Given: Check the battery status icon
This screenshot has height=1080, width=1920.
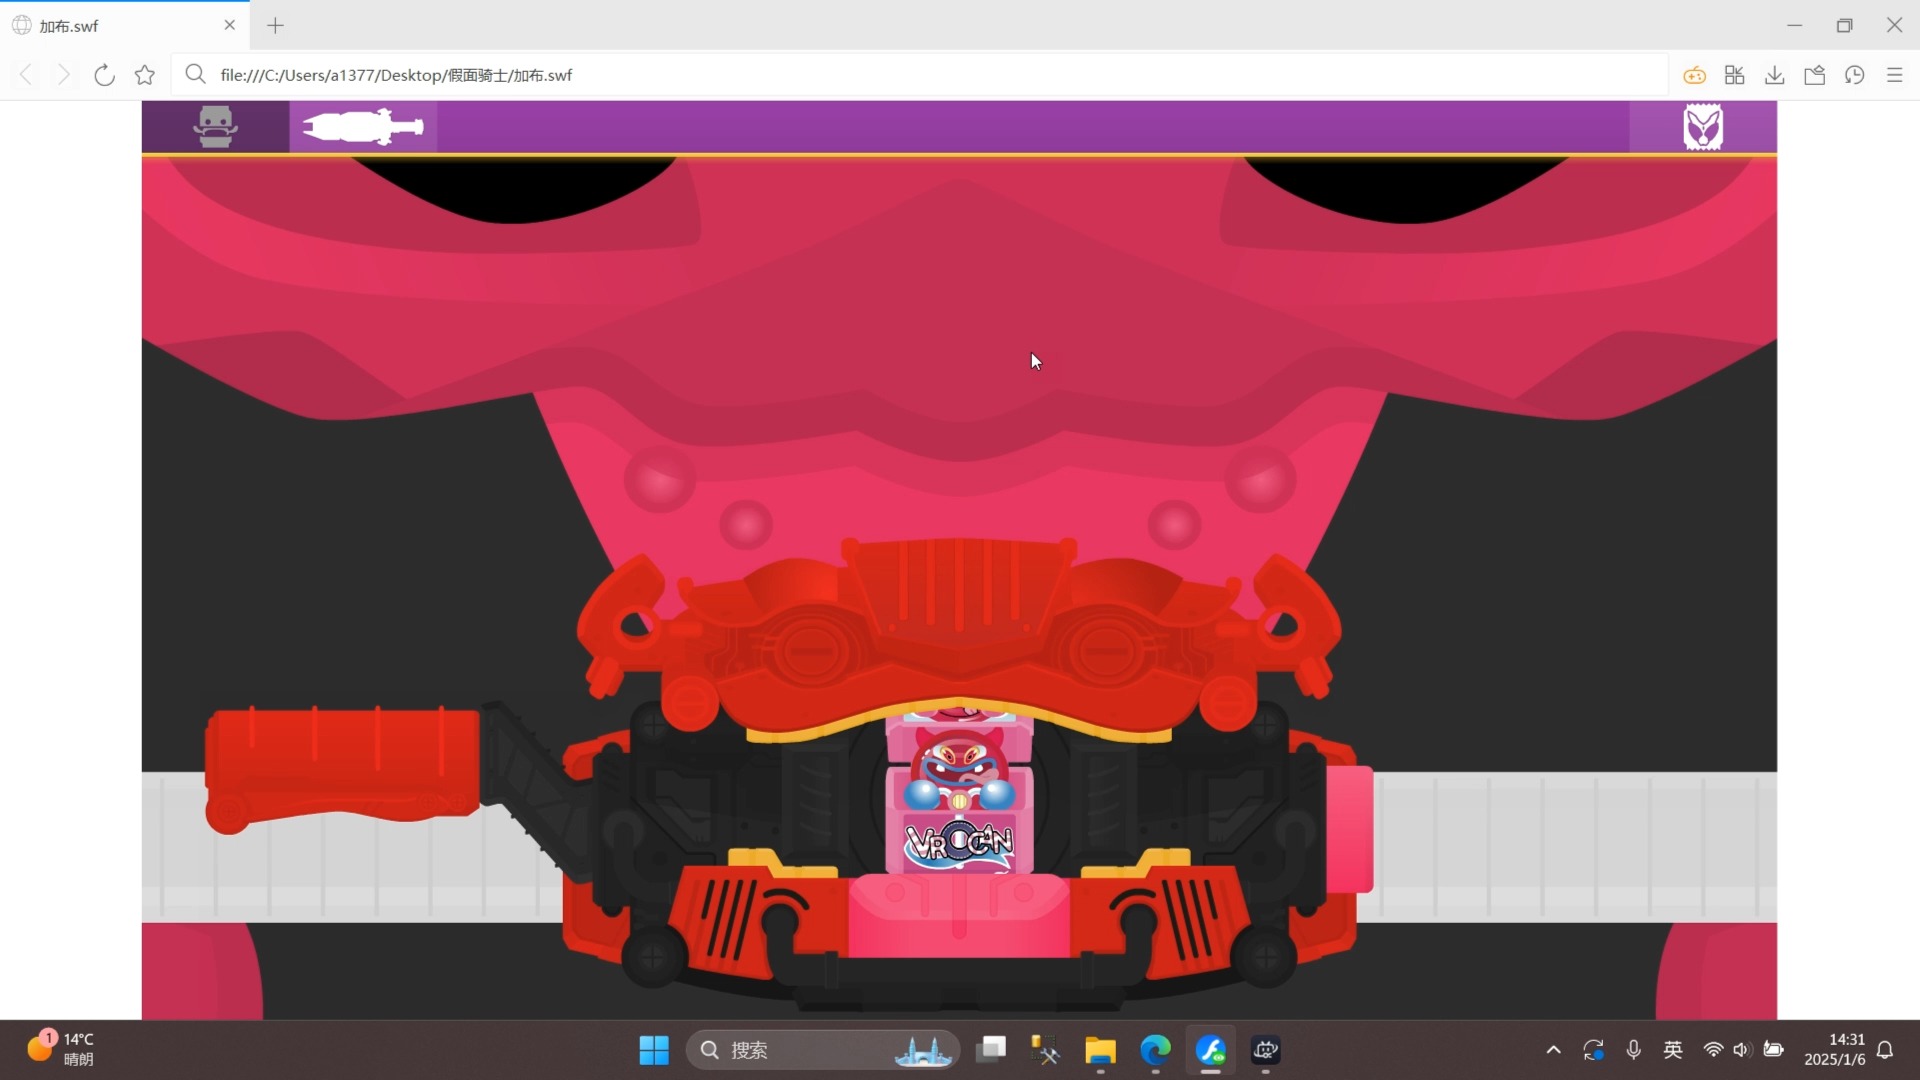Looking at the screenshot, I should (1773, 1050).
